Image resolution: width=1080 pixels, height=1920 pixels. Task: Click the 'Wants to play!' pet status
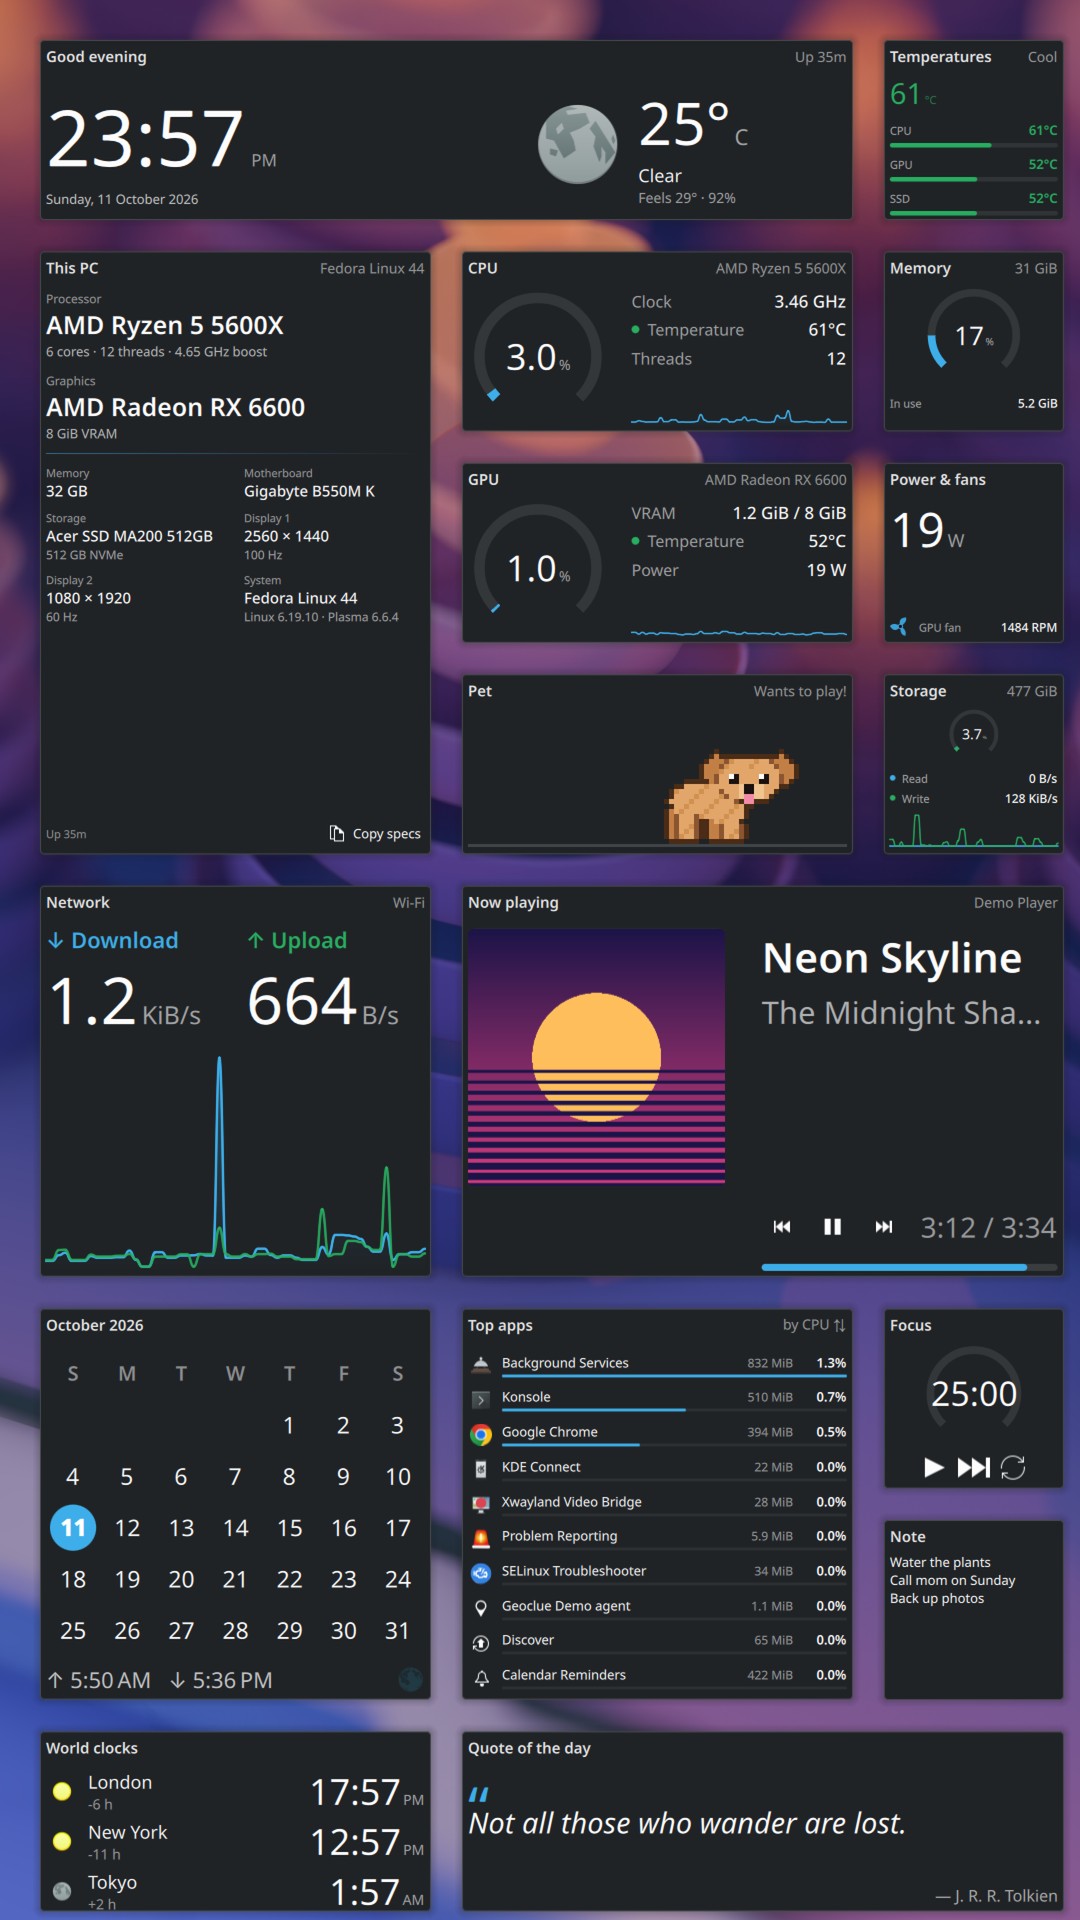pos(800,691)
